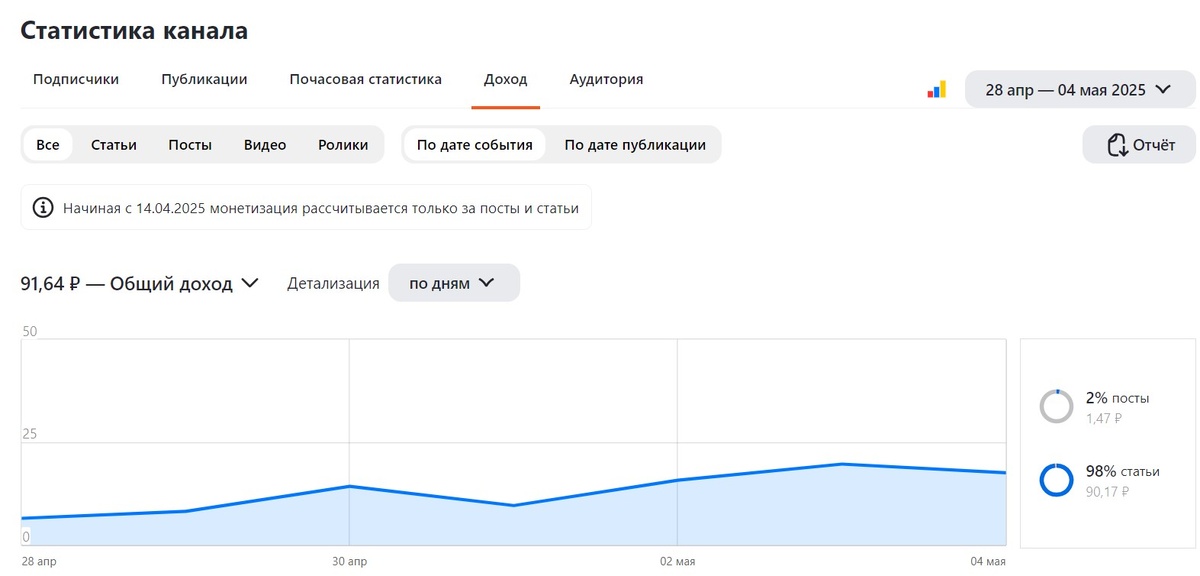Screen dimensions: 1200x576
Task: Filter income by Статьи
Action: pyautogui.click(x=114, y=145)
